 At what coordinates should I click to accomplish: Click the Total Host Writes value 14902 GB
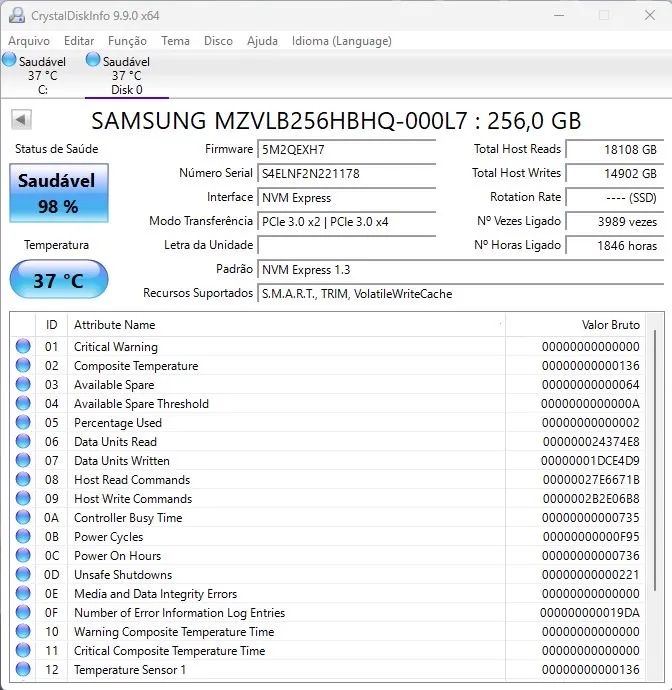point(614,173)
